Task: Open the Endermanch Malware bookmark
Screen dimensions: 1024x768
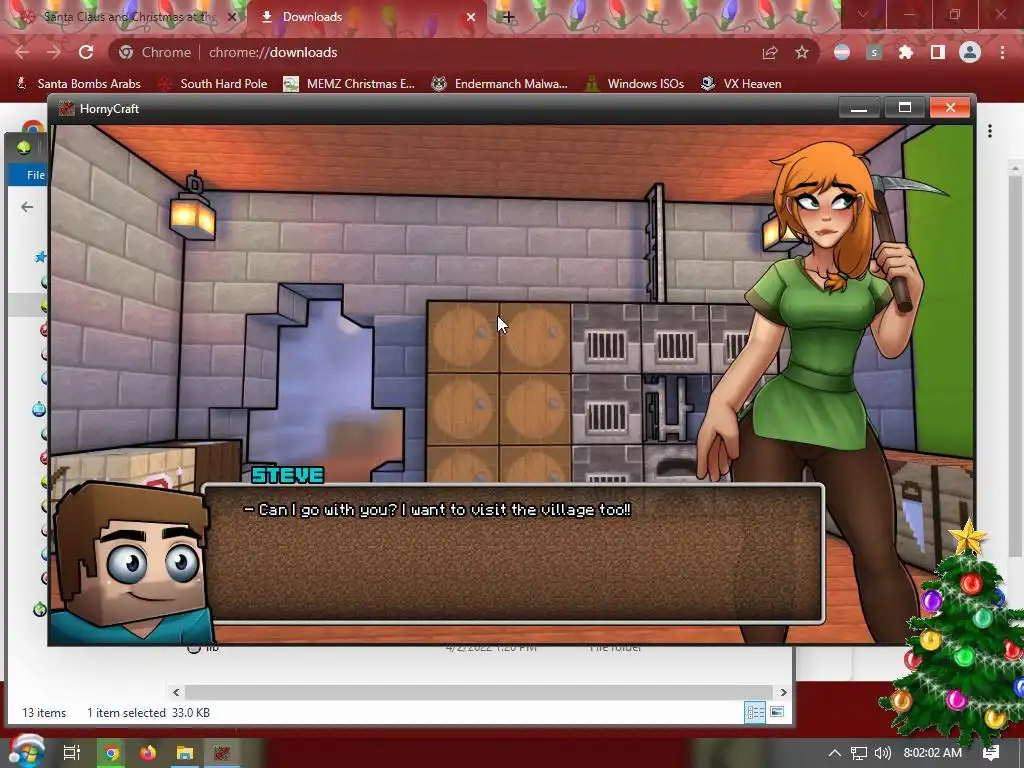Action: (499, 84)
